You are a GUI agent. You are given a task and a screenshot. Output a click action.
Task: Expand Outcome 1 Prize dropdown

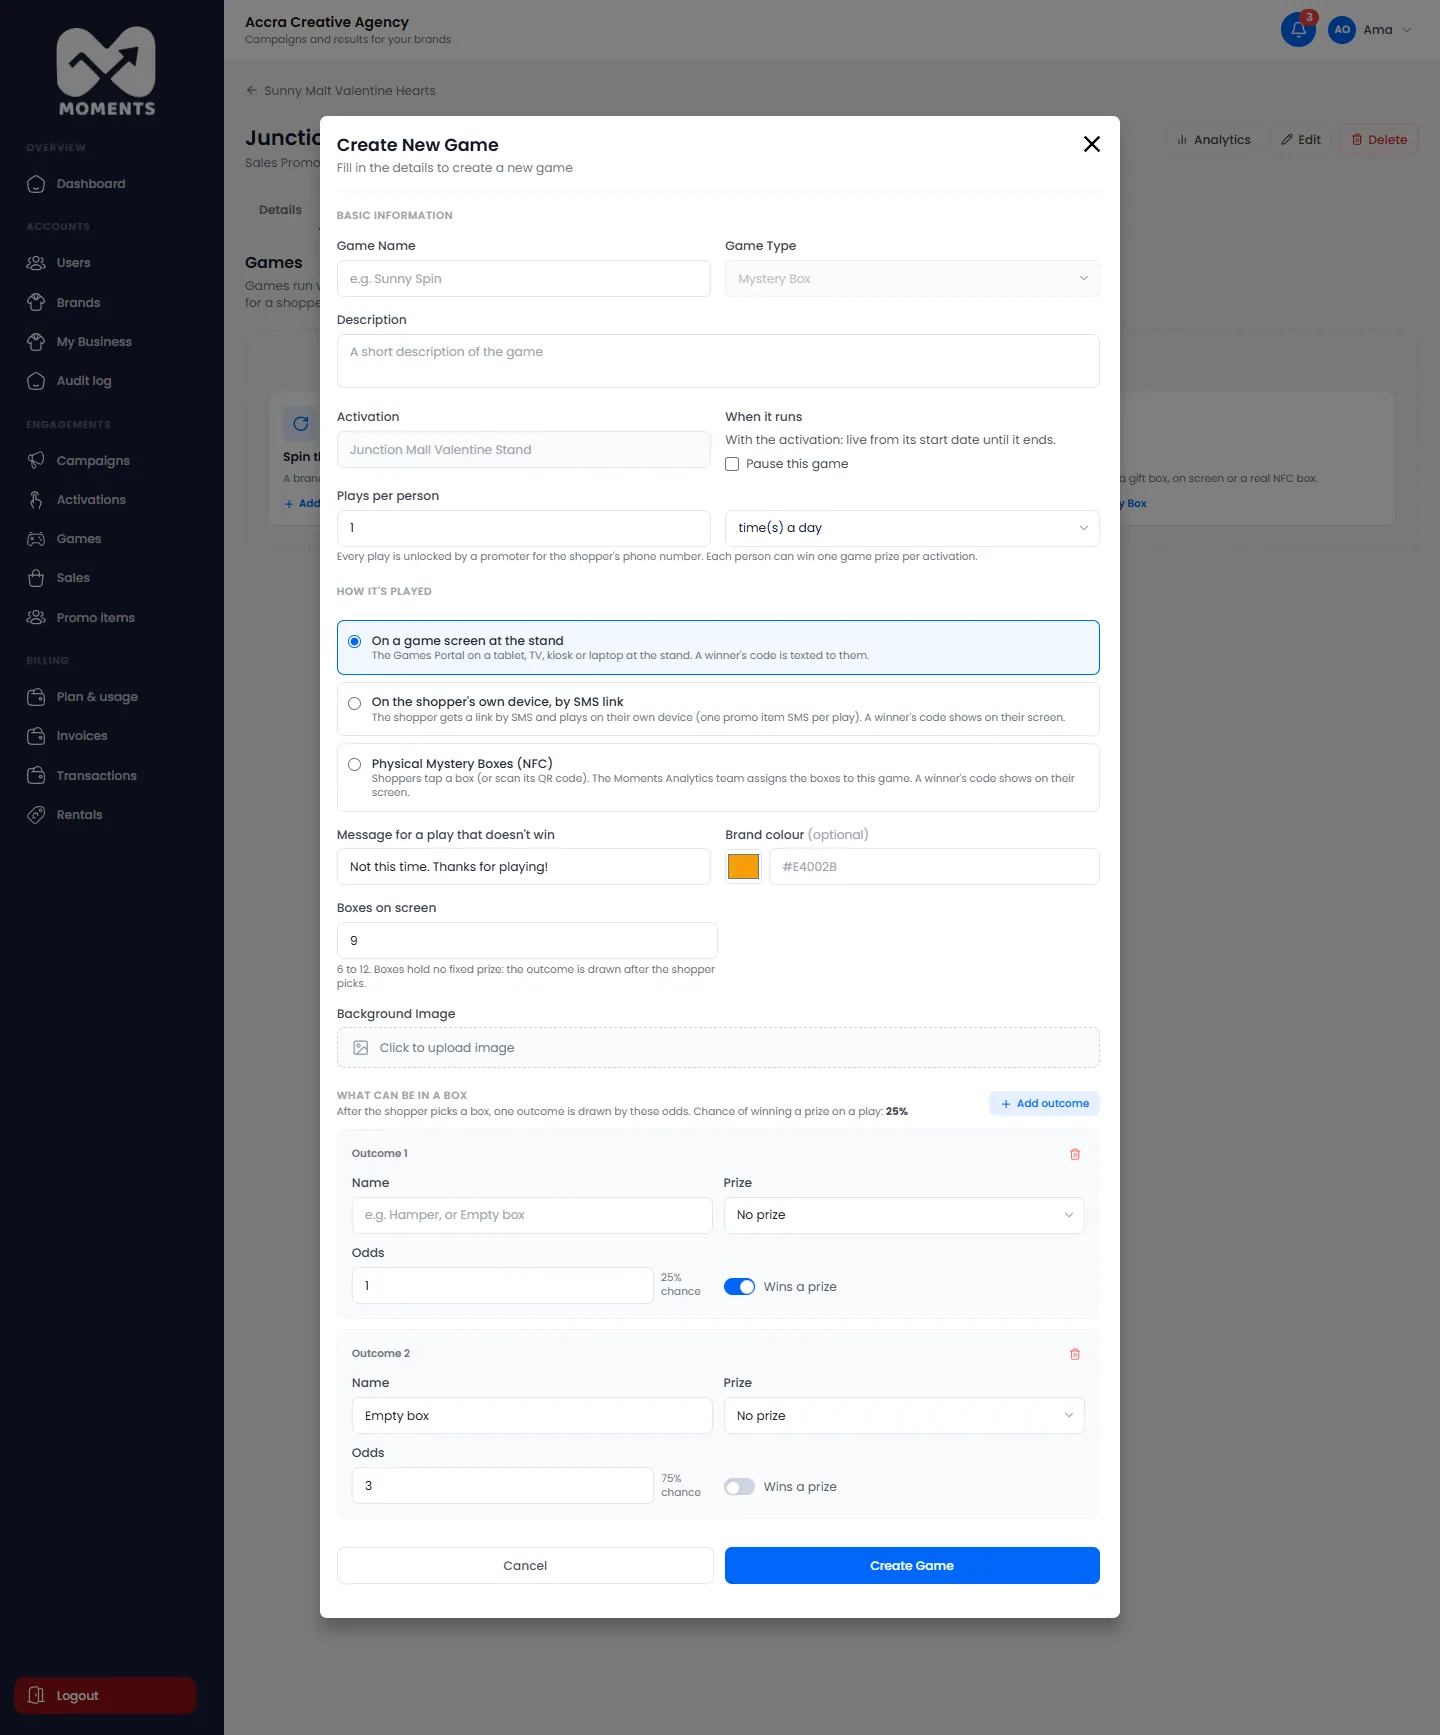point(904,1215)
